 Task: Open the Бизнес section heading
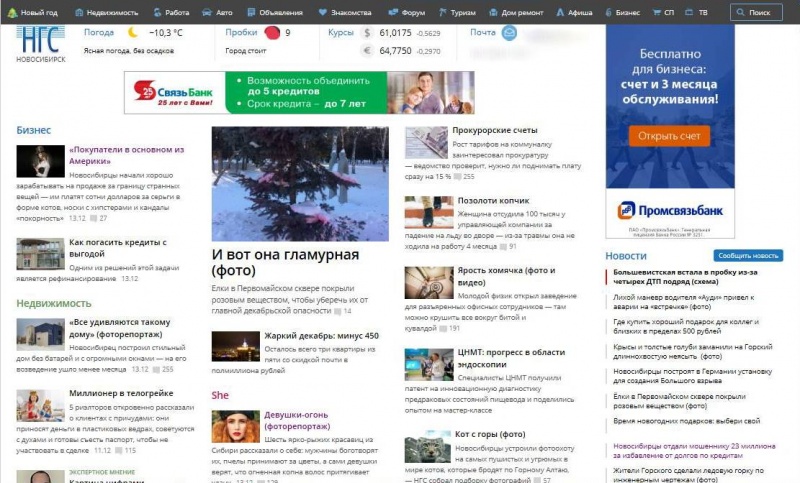tap(33, 130)
